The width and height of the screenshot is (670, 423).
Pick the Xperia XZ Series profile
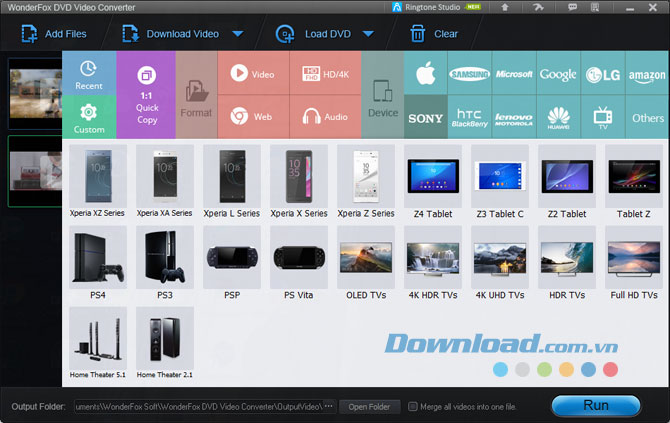98,182
